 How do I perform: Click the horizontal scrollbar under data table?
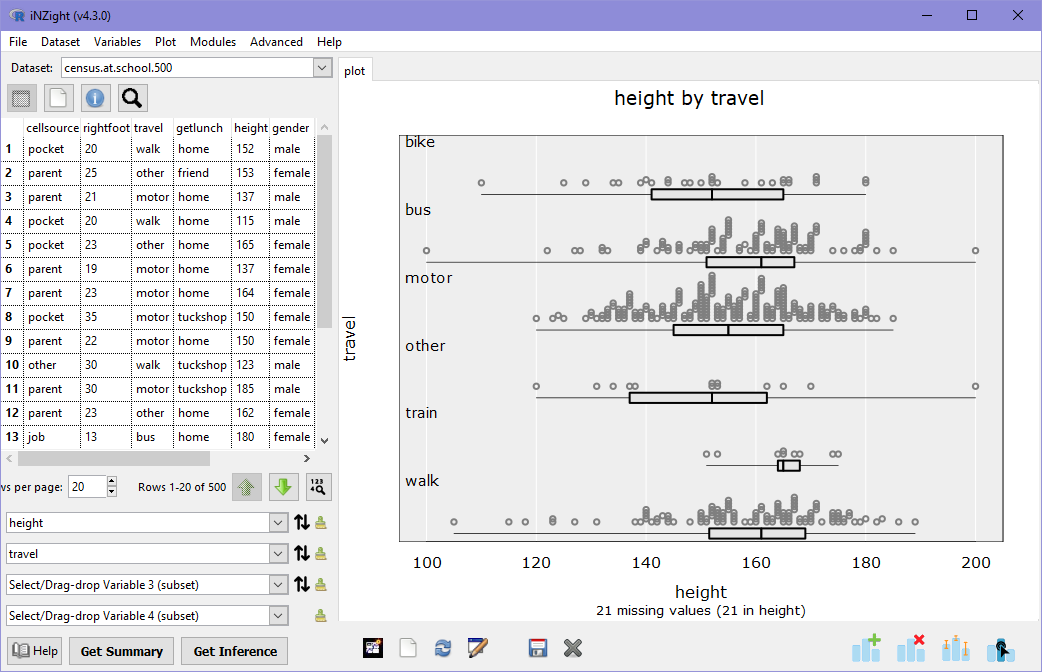point(110,459)
